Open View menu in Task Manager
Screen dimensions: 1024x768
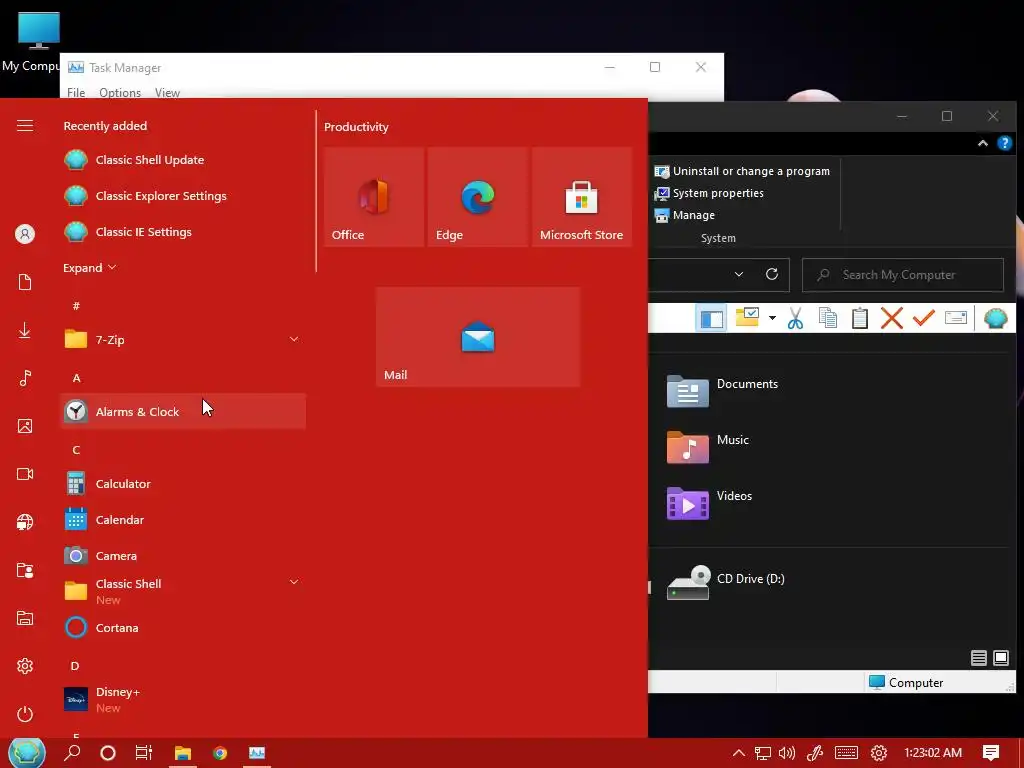167,93
